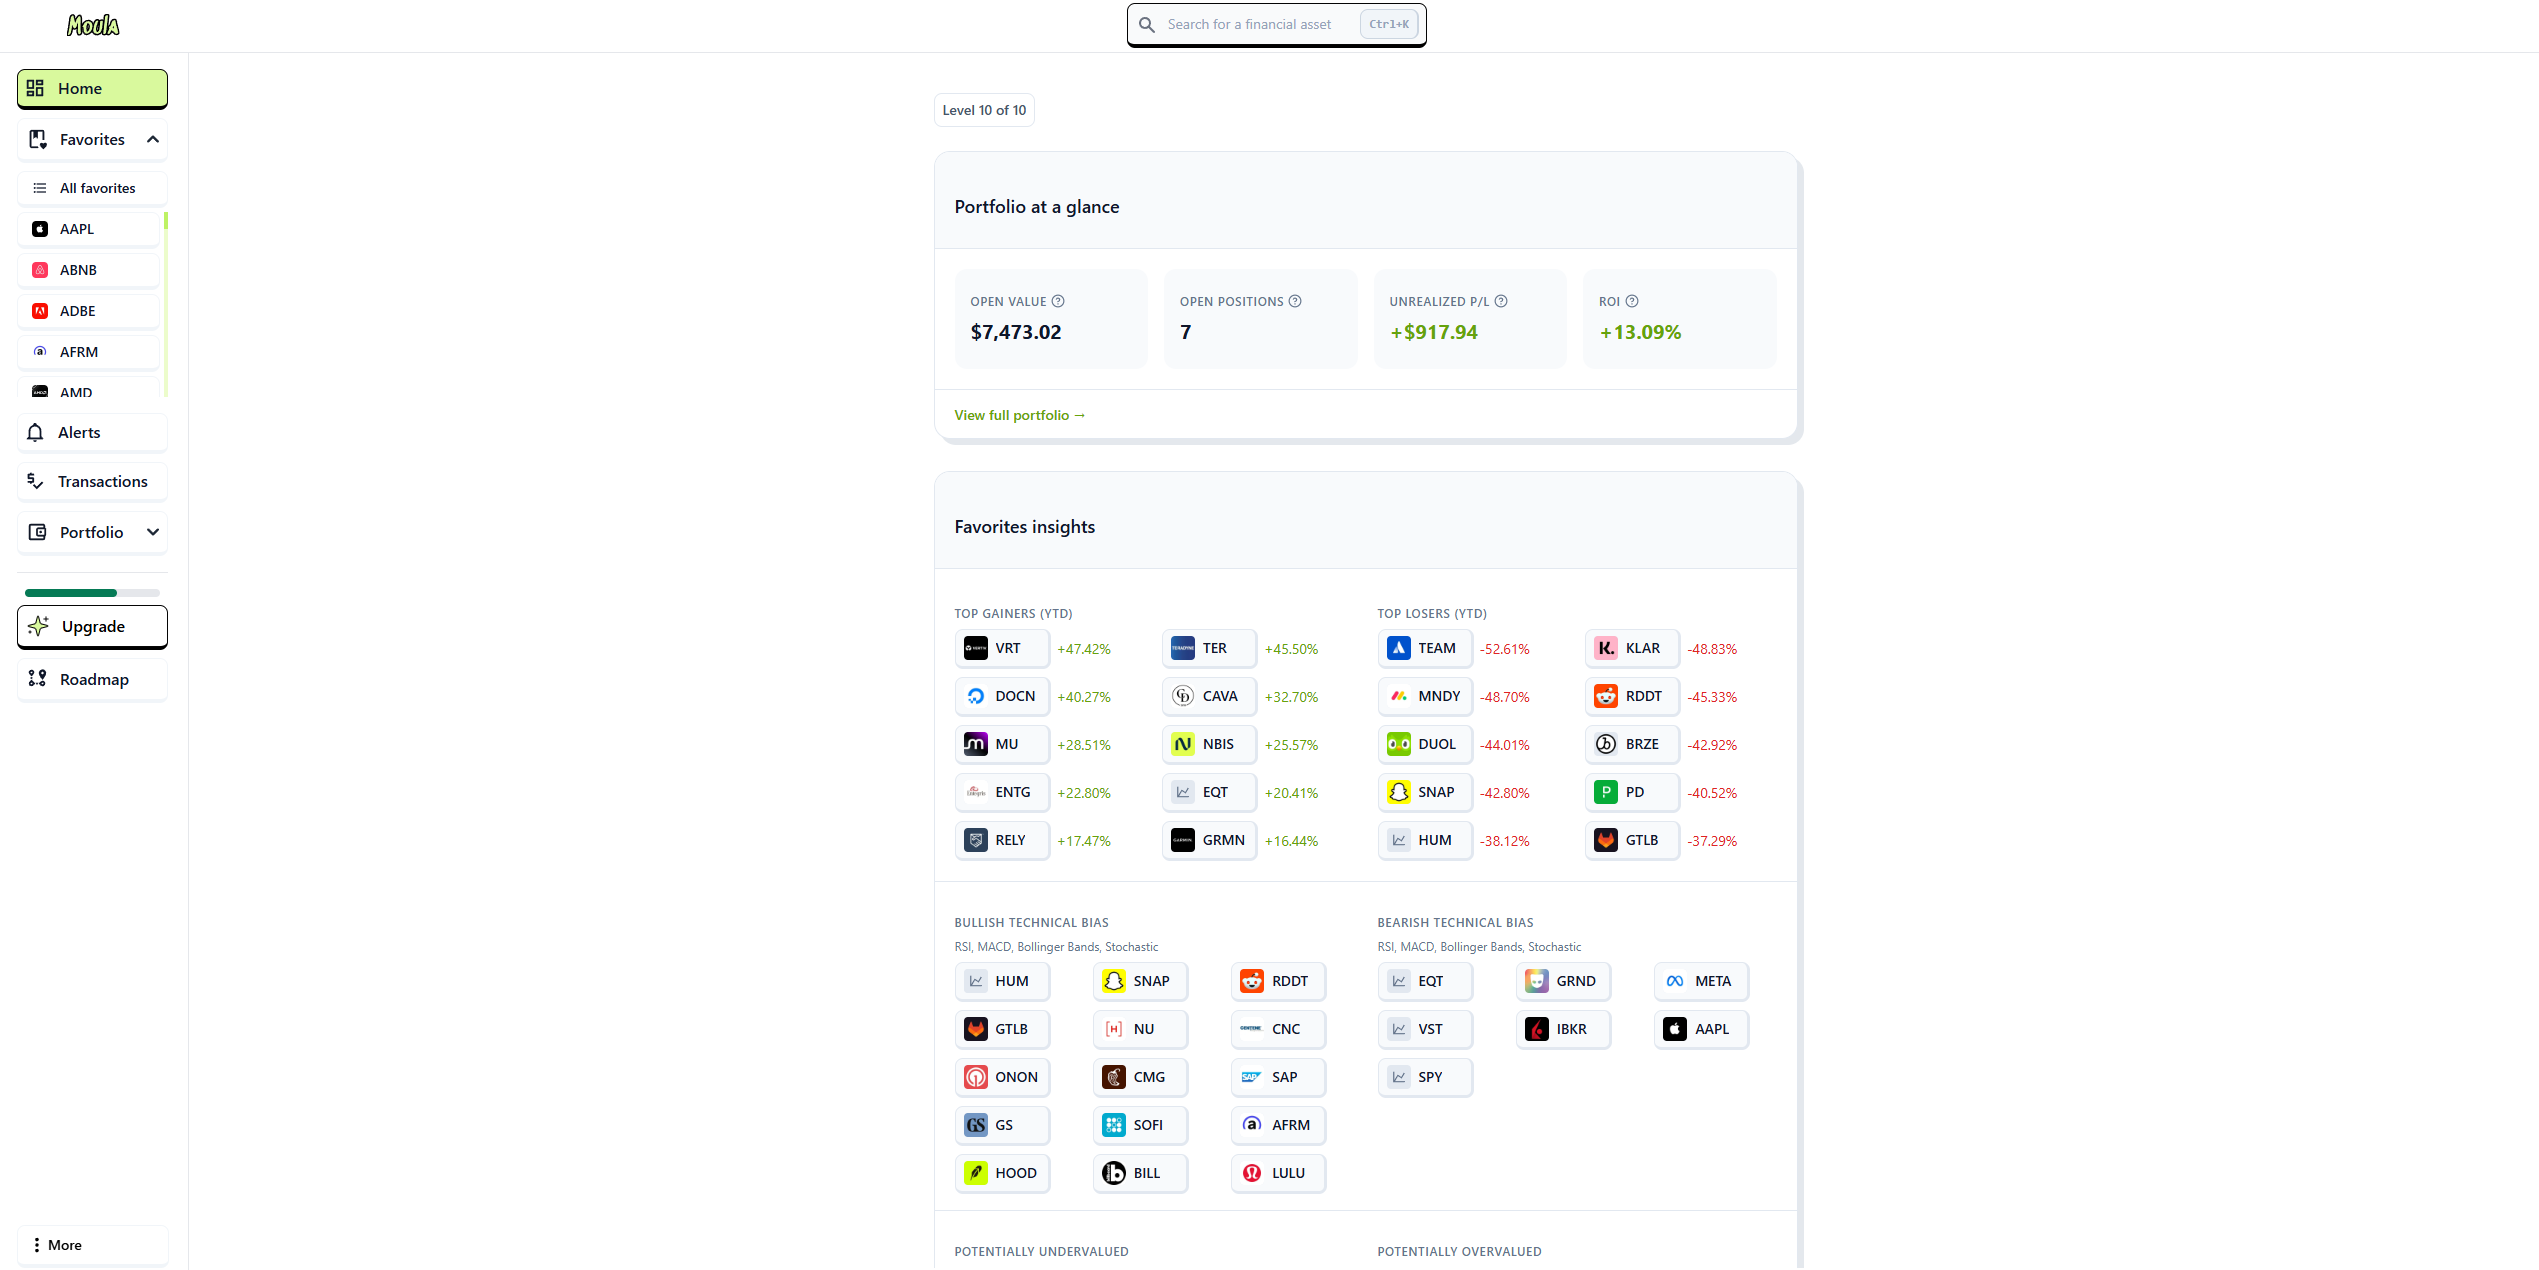This screenshot has height=1270, width=2539.
Task: Click the DOCN logo in top gainers
Action: pyautogui.click(x=976, y=696)
